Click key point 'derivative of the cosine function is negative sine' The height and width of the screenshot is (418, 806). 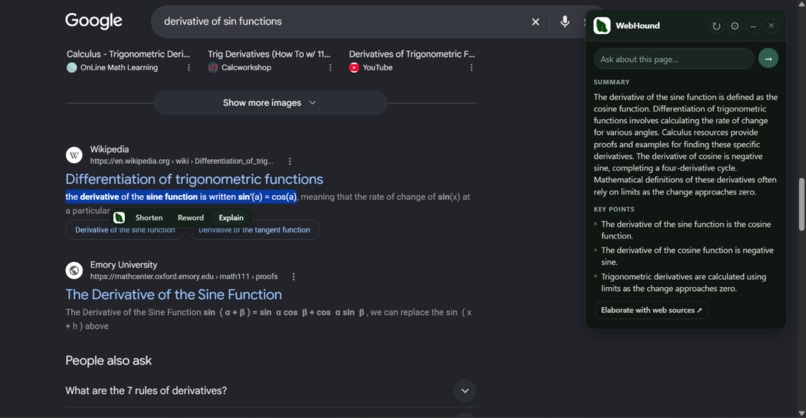(x=687, y=256)
